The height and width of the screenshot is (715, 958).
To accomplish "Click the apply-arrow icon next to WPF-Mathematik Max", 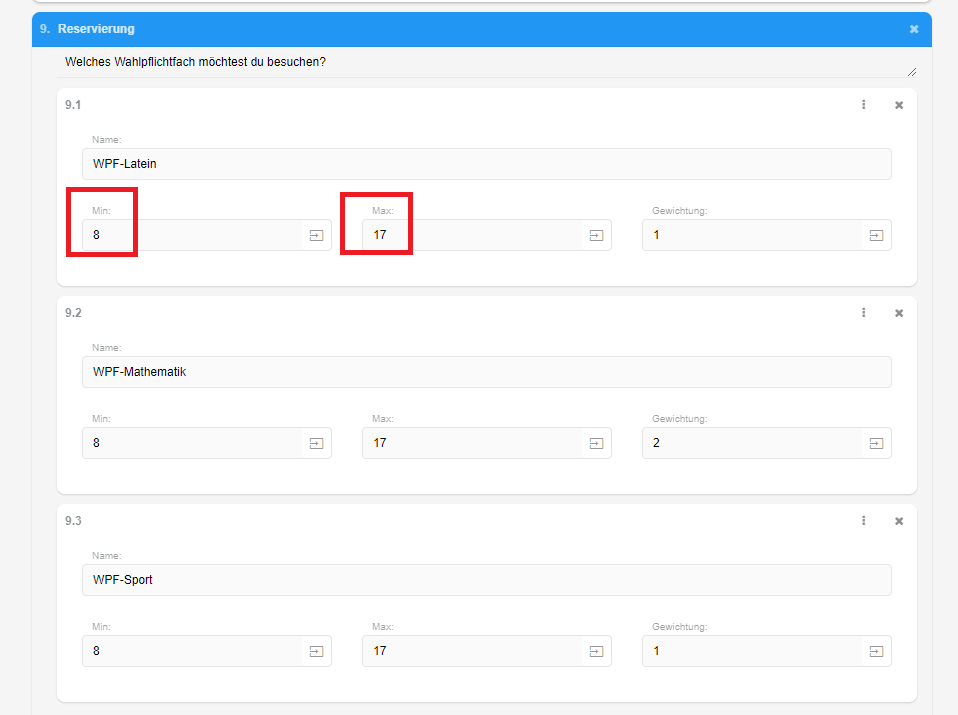I will 596,443.
